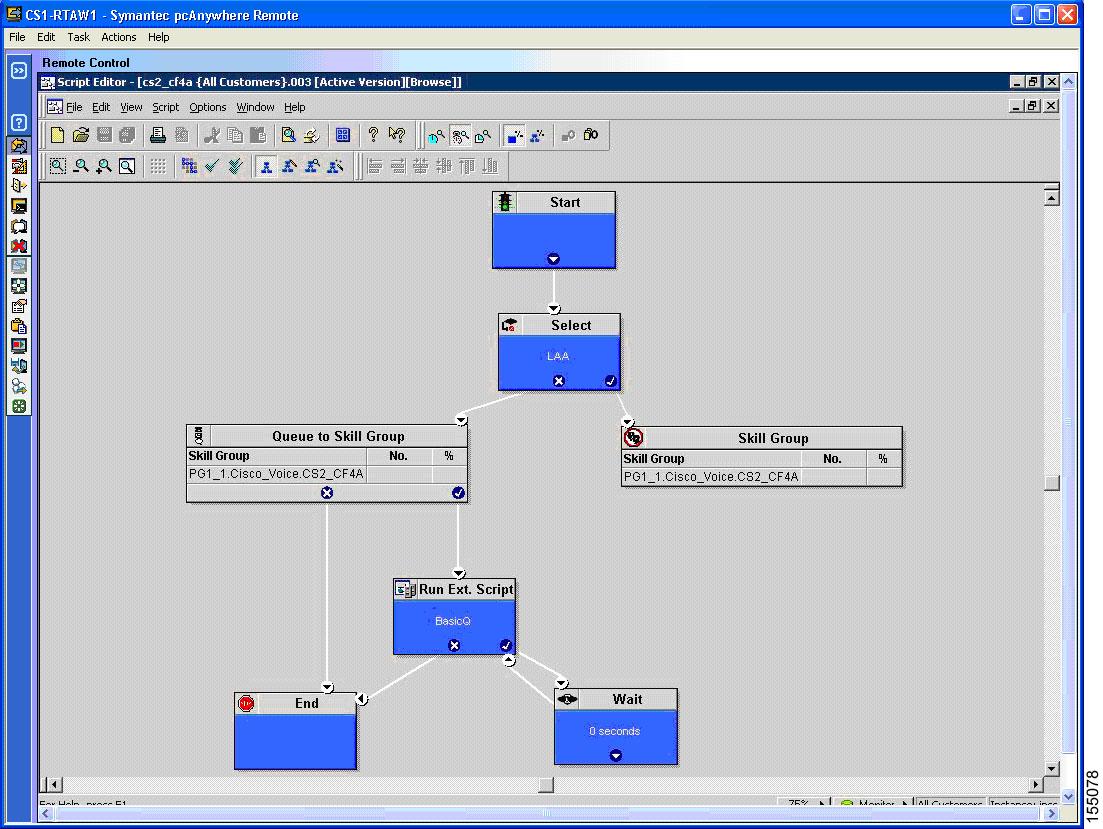The image size is (1103, 829).
Task: Click the Paste clipboard icon
Action: coord(258,135)
